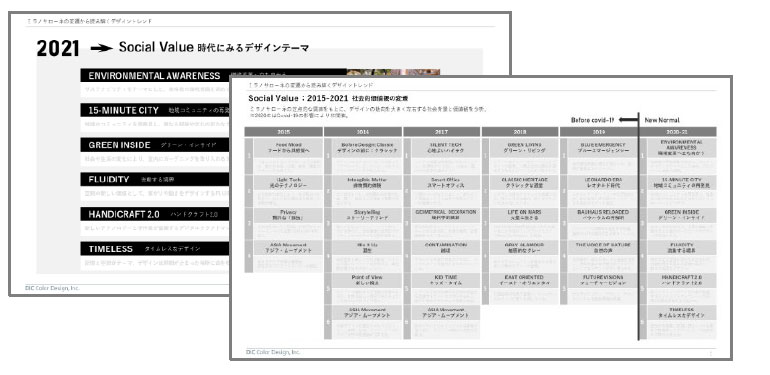Click the KID TIME cell

pos(445,280)
